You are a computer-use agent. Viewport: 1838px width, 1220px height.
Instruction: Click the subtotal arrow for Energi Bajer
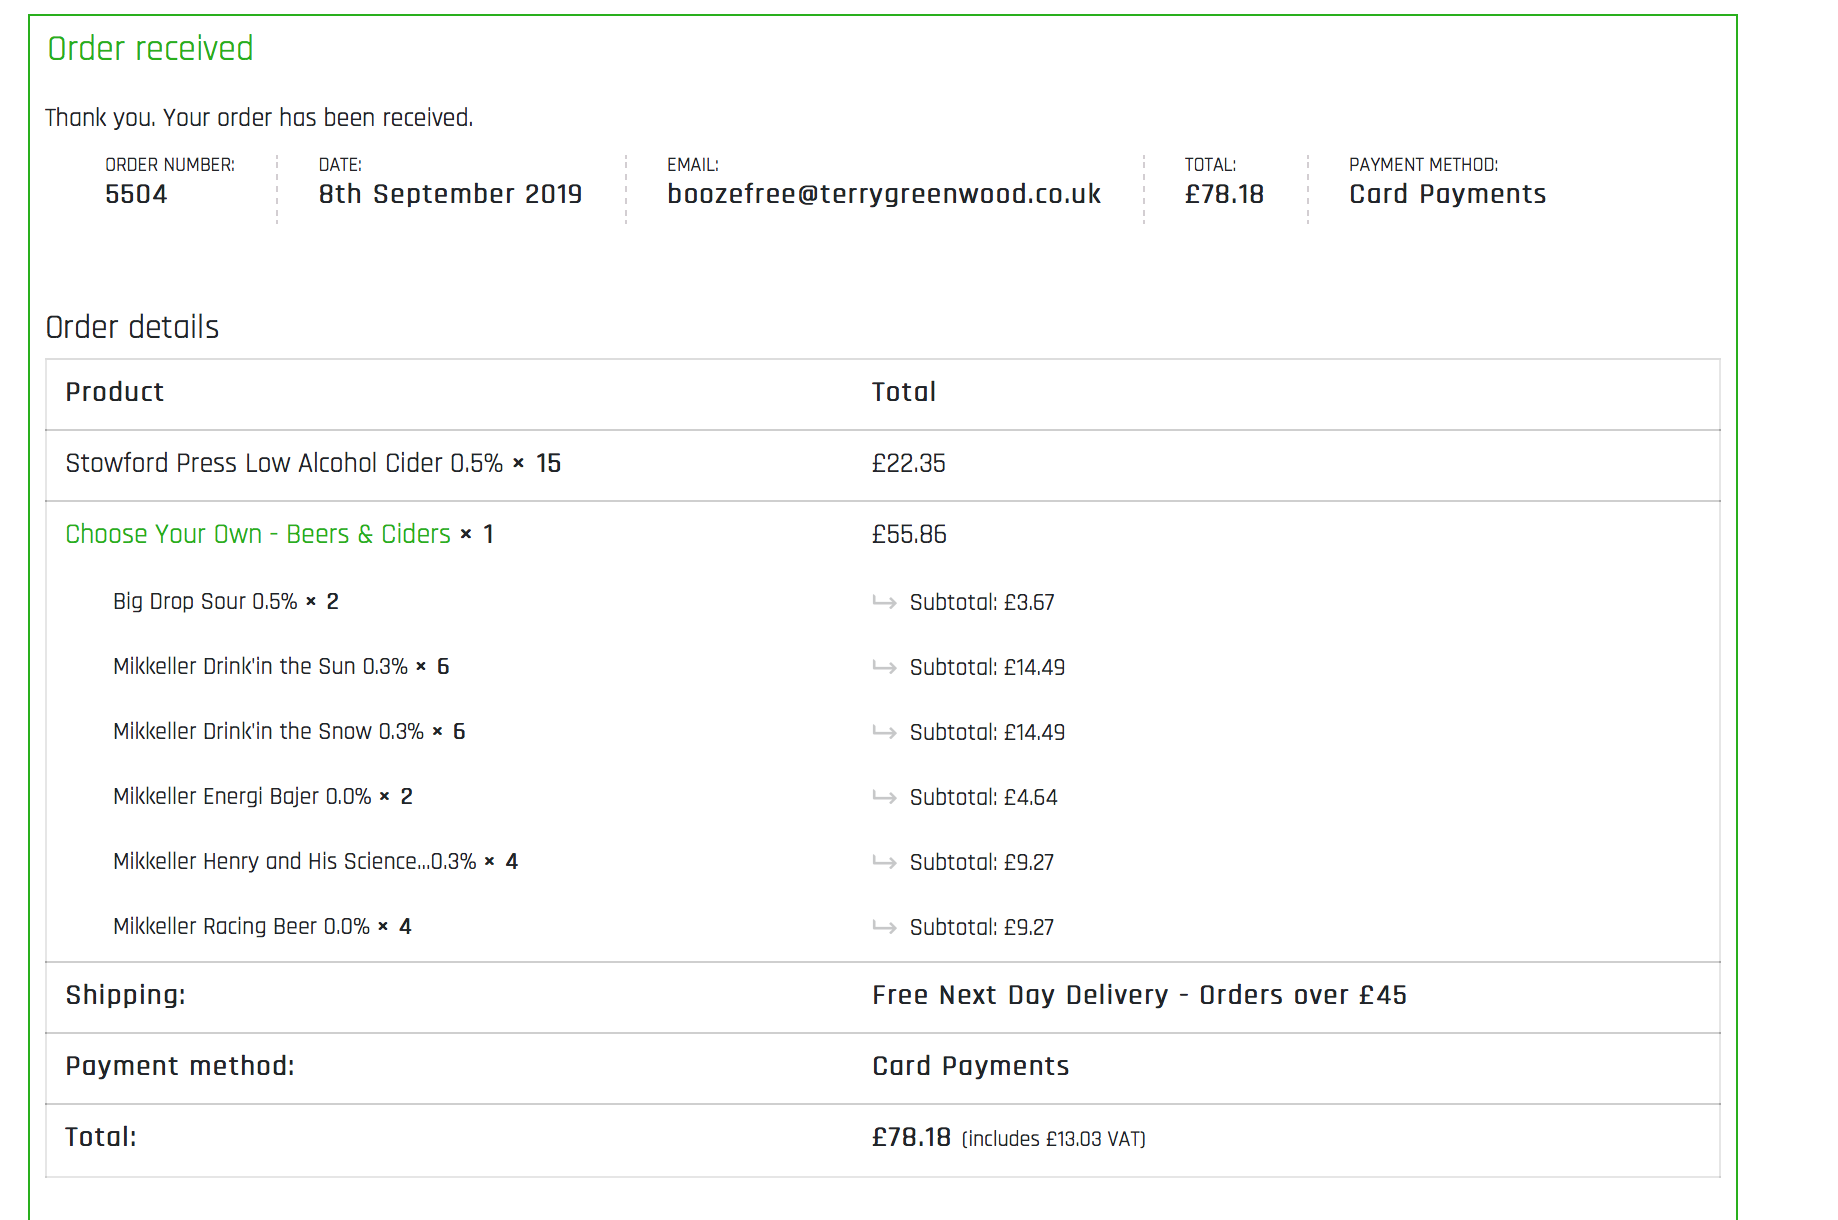[884, 797]
